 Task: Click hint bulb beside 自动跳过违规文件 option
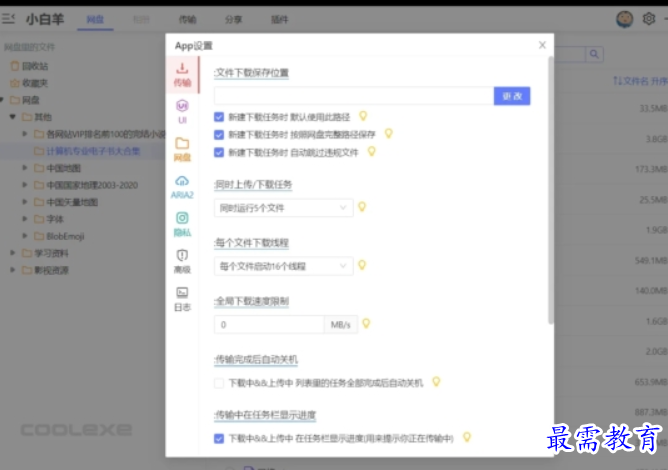point(371,152)
